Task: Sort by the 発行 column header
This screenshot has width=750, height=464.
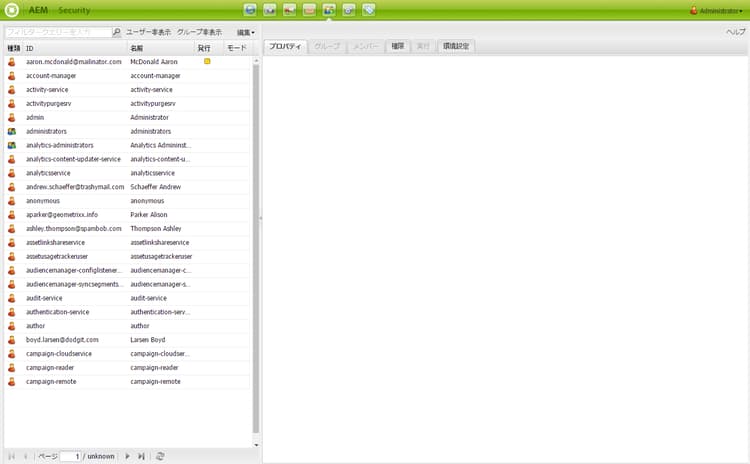Action: pos(209,48)
